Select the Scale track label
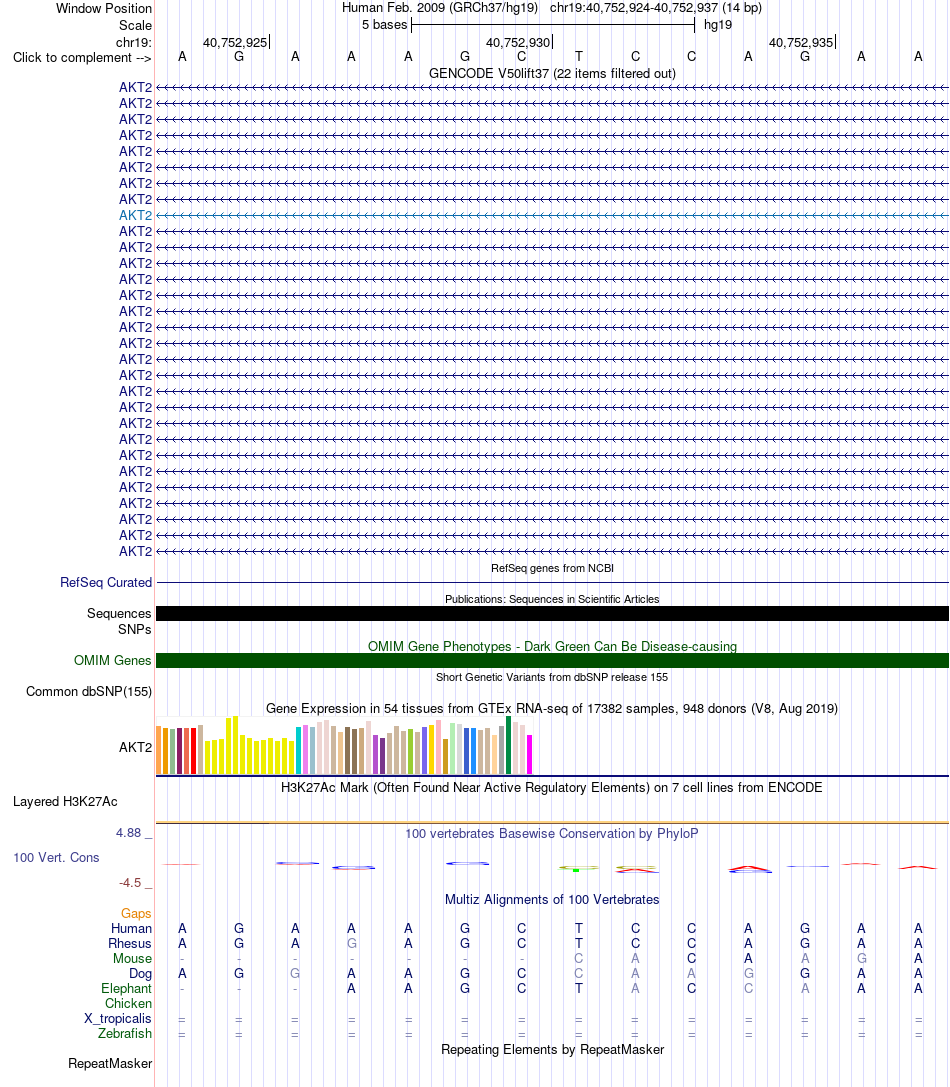Image resolution: width=950 pixels, height=1087 pixels. (135, 26)
